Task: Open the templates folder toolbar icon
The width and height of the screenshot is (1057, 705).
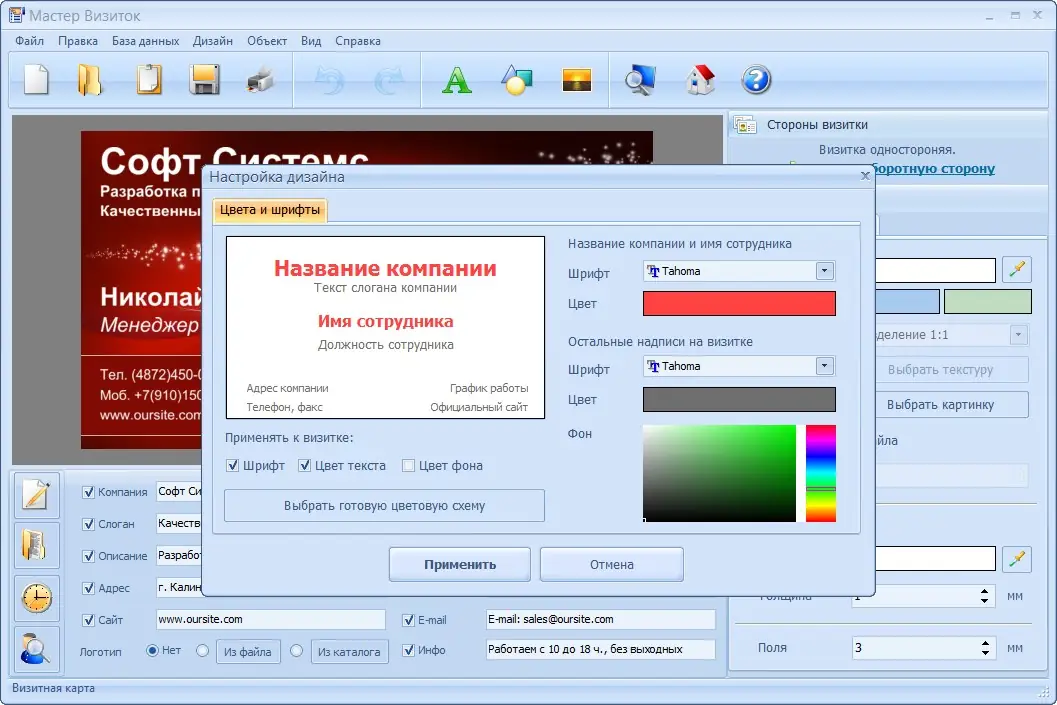Action: (x=89, y=80)
